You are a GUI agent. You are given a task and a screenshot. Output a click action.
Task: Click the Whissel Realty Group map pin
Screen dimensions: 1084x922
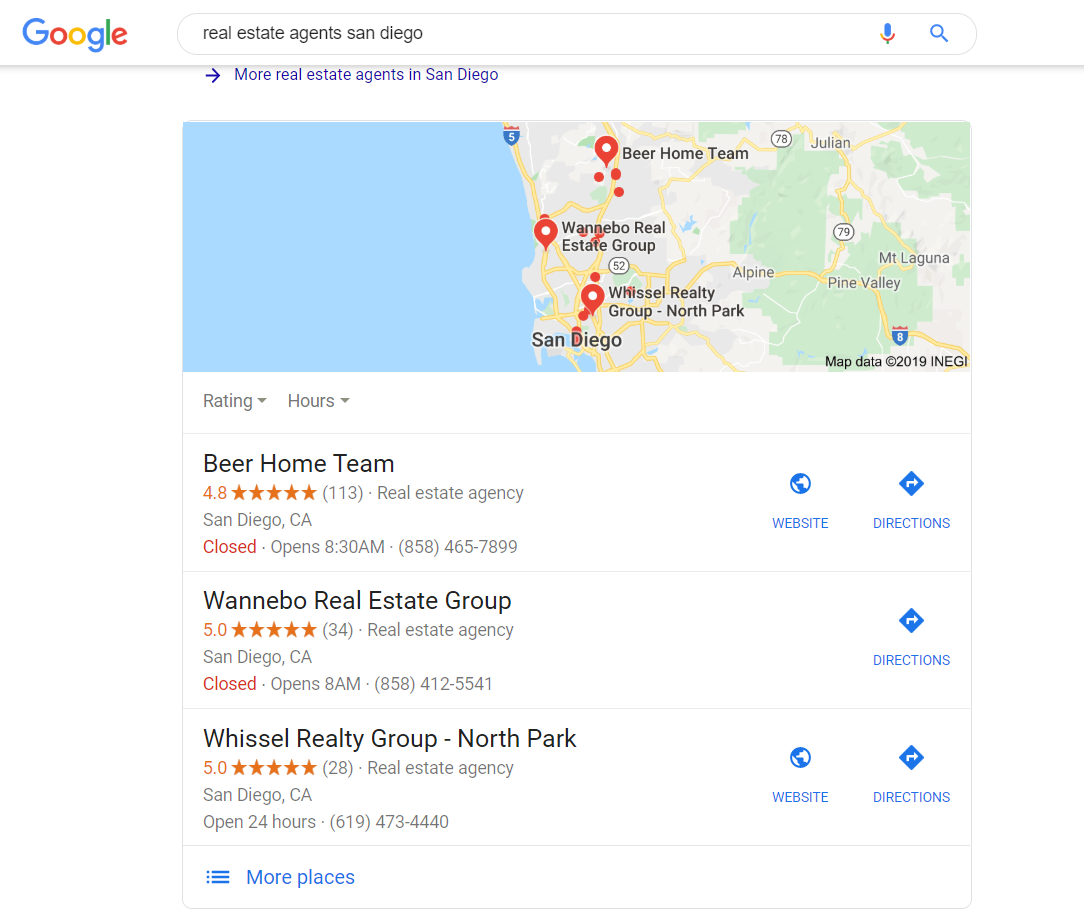click(592, 299)
